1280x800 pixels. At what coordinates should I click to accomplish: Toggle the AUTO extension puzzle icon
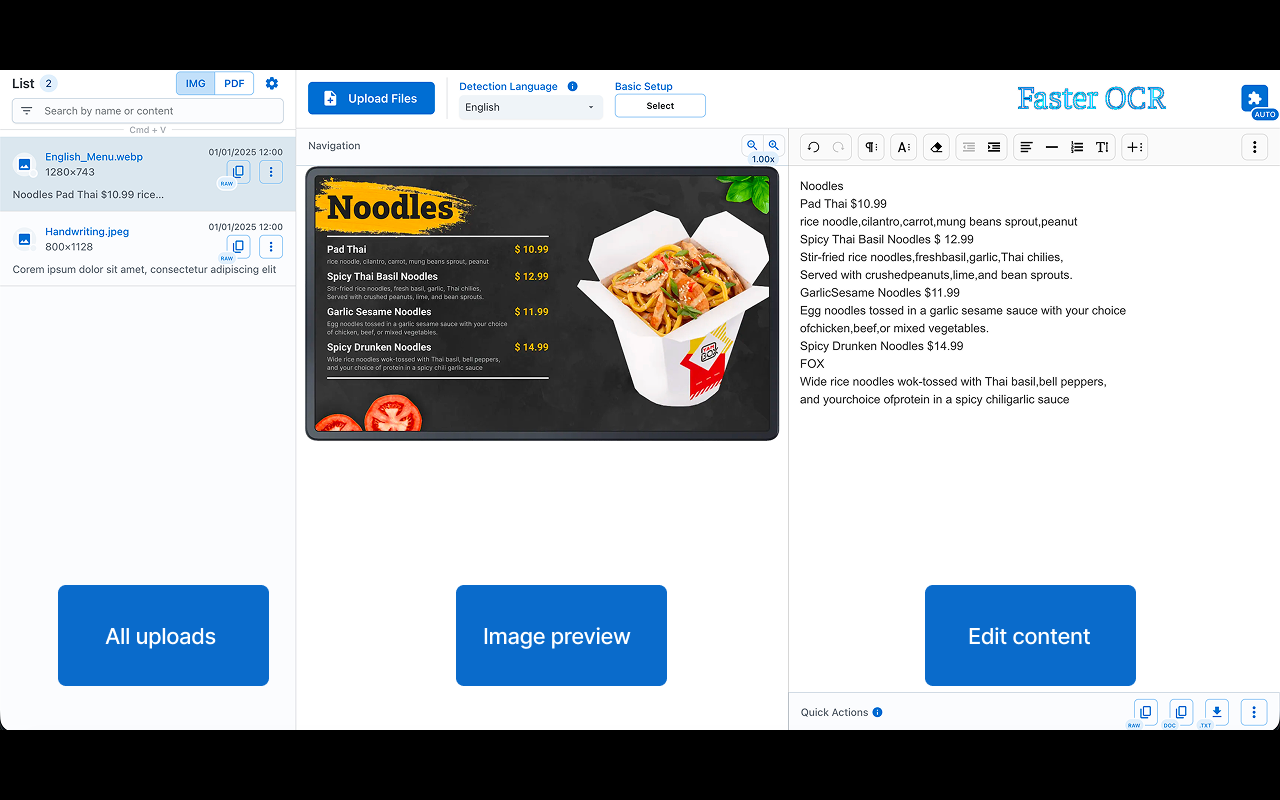tap(1255, 98)
